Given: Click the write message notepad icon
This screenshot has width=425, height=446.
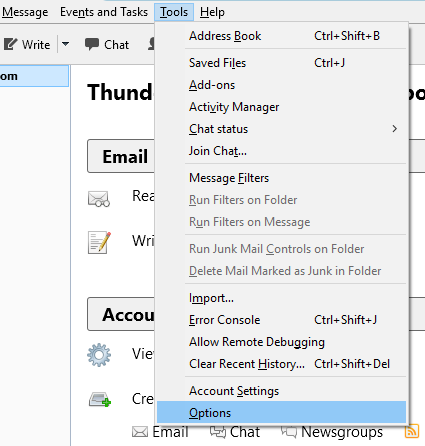Looking at the screenshot, I should 99,243.
